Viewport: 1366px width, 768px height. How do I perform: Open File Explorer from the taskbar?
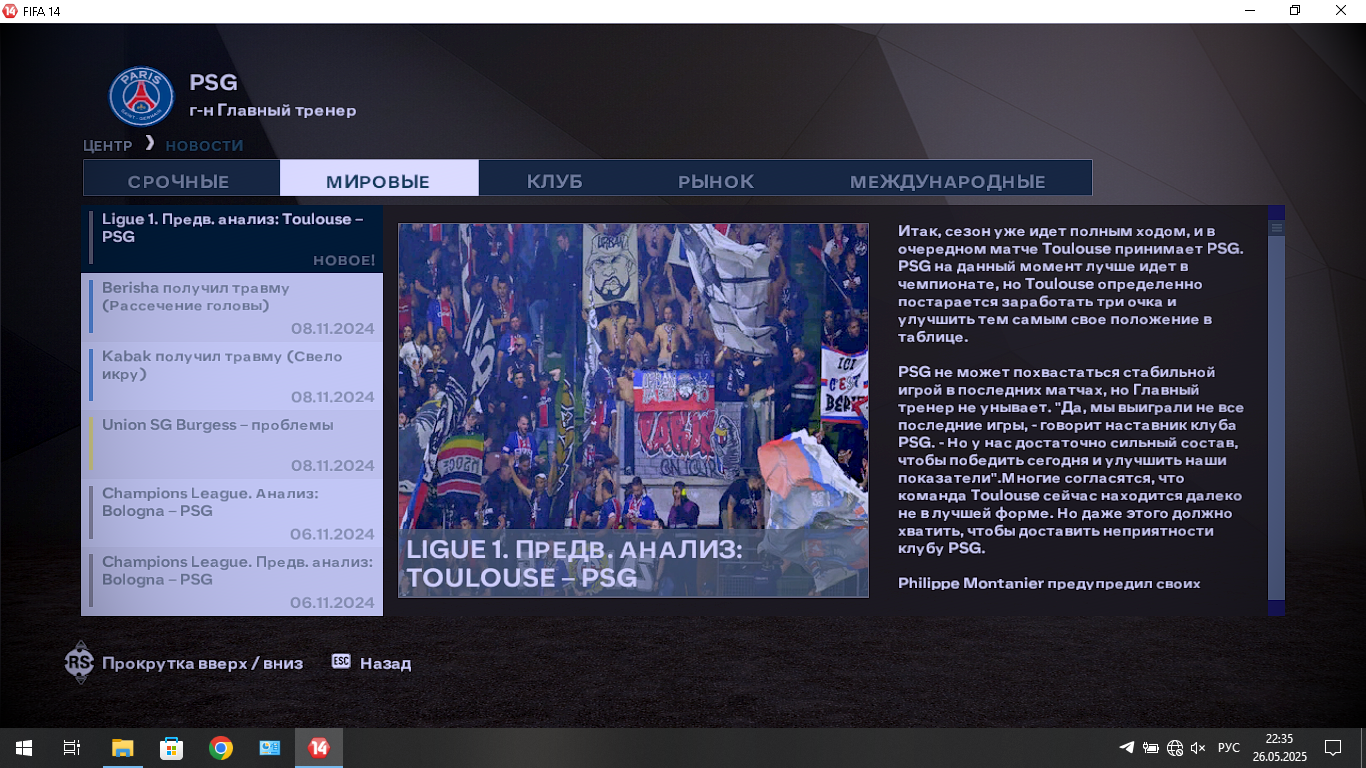(122, 748)
